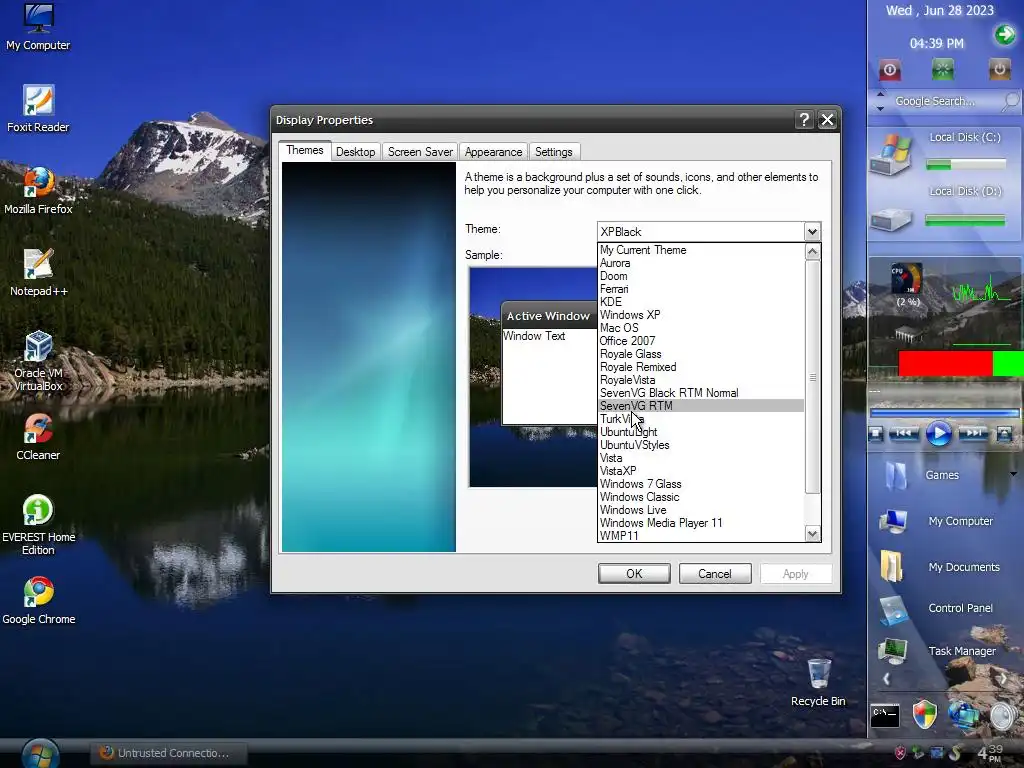
Task: Click the media player next track button
Action: pos(973,433)
